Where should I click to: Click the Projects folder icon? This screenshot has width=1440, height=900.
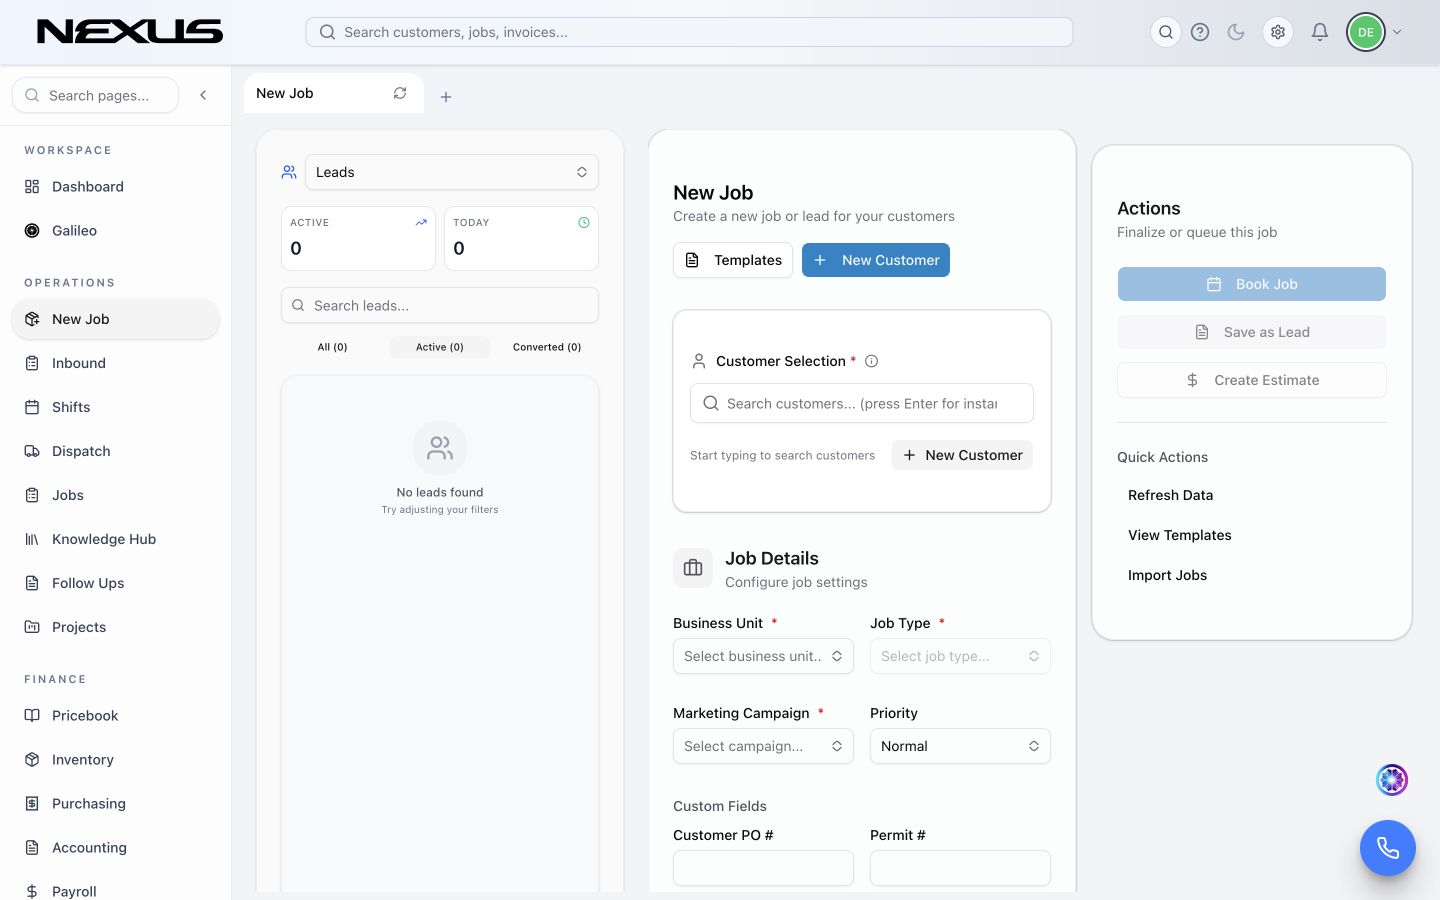point(32,627)
